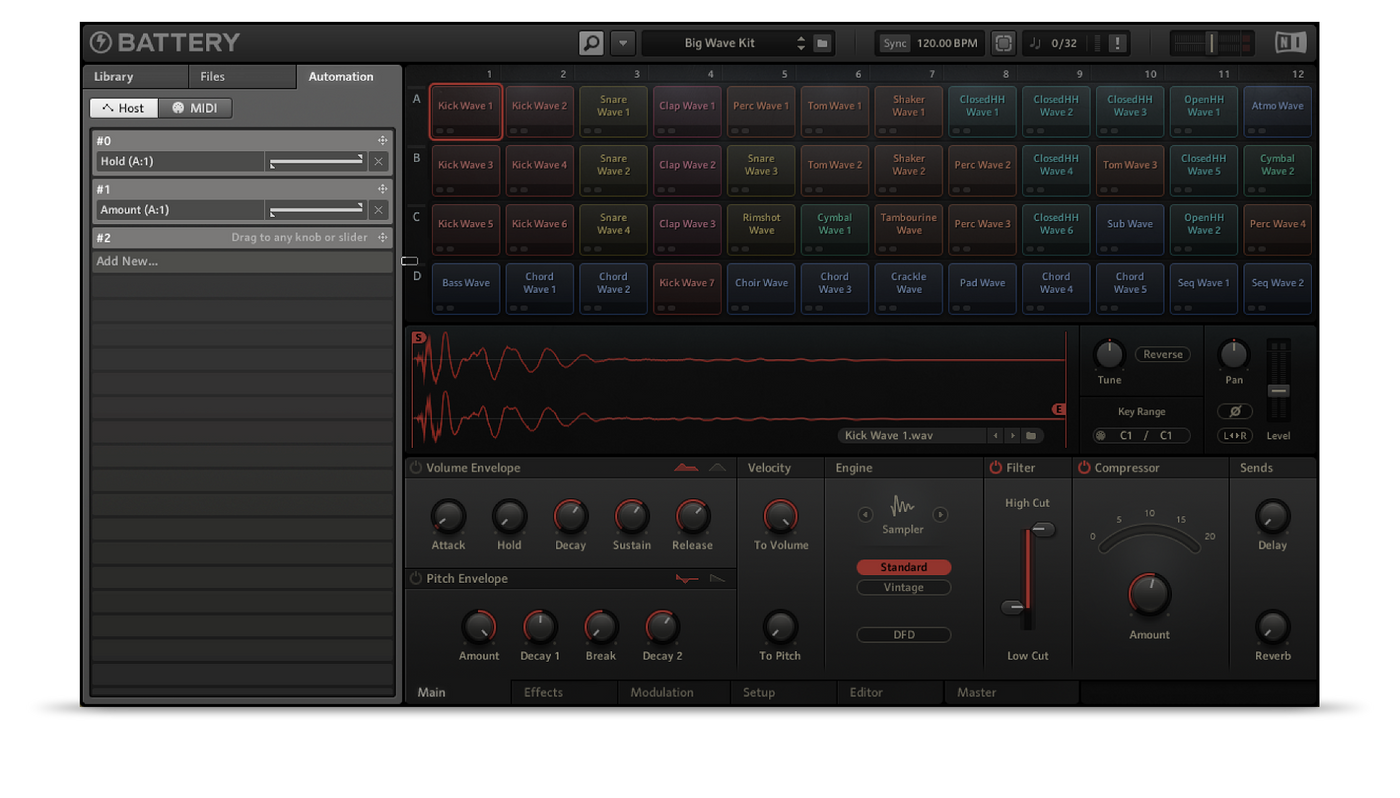
Task: Click the drag handle icon of slot #0
Action: pos(382,141)
